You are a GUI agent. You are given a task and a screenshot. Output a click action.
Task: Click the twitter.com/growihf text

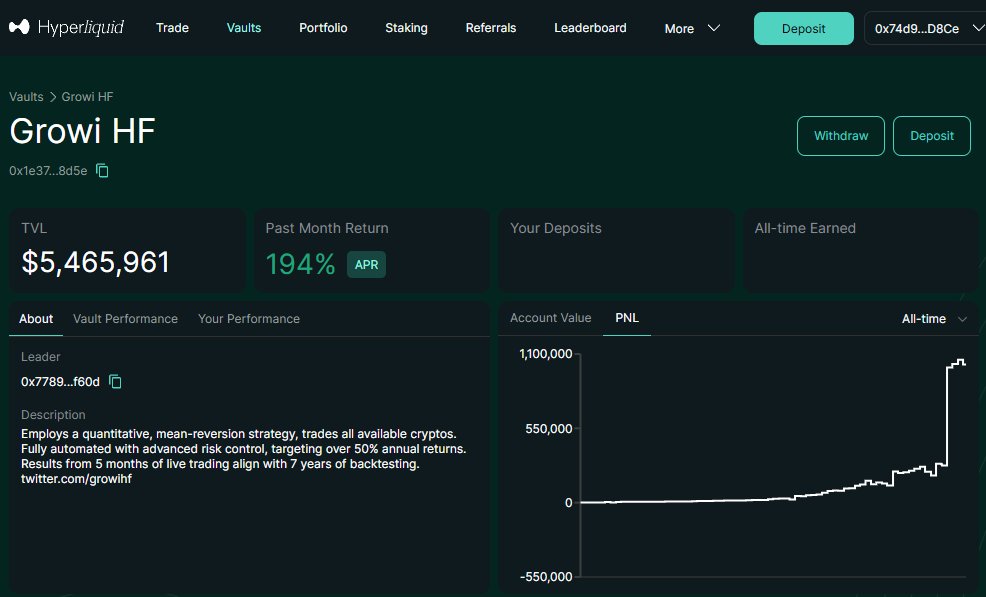(x=76, y=479)
